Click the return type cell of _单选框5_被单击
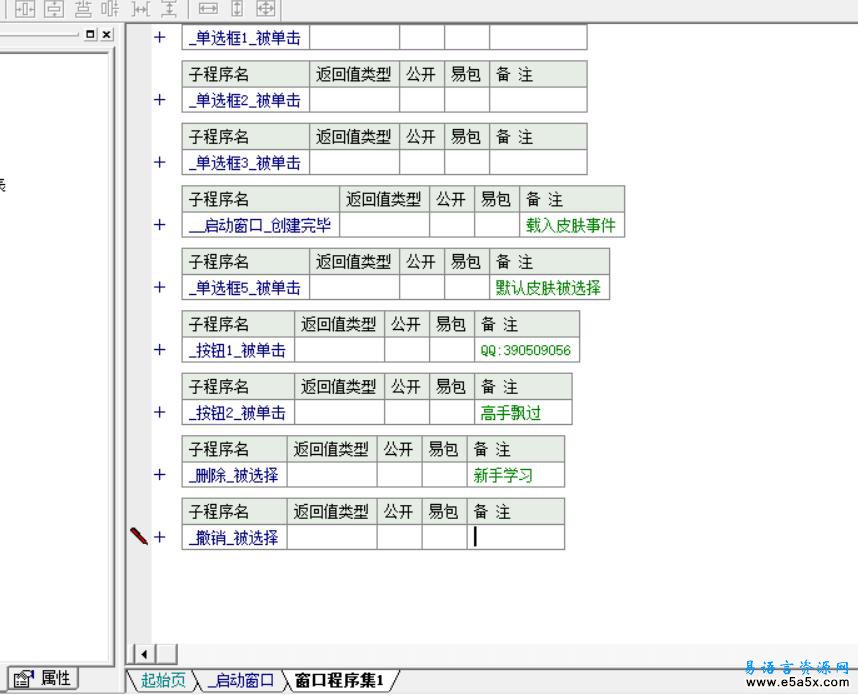858x695 pixels. tap(355, 287)
